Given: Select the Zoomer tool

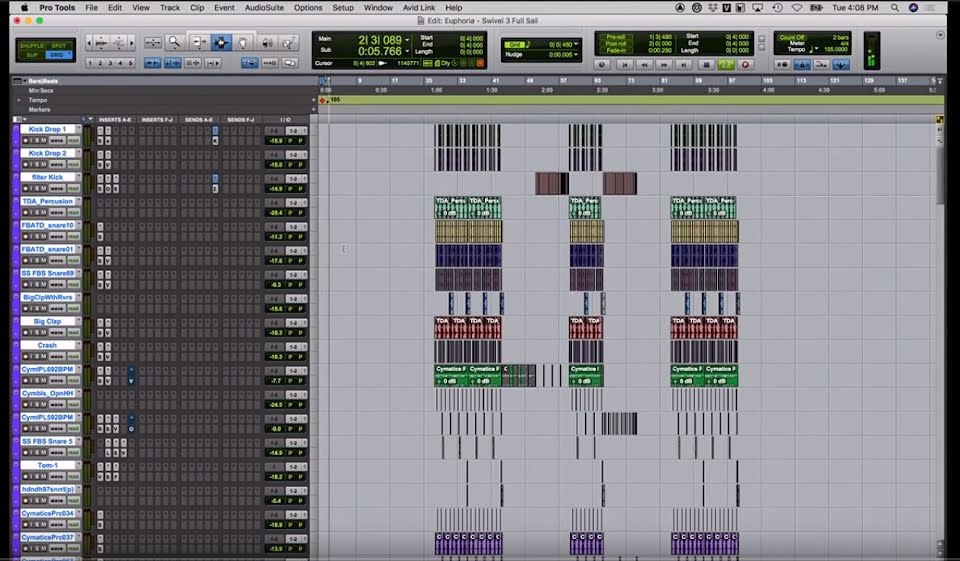Looking at the screenshot, I should pyautogui.click(x=174, y=42).
